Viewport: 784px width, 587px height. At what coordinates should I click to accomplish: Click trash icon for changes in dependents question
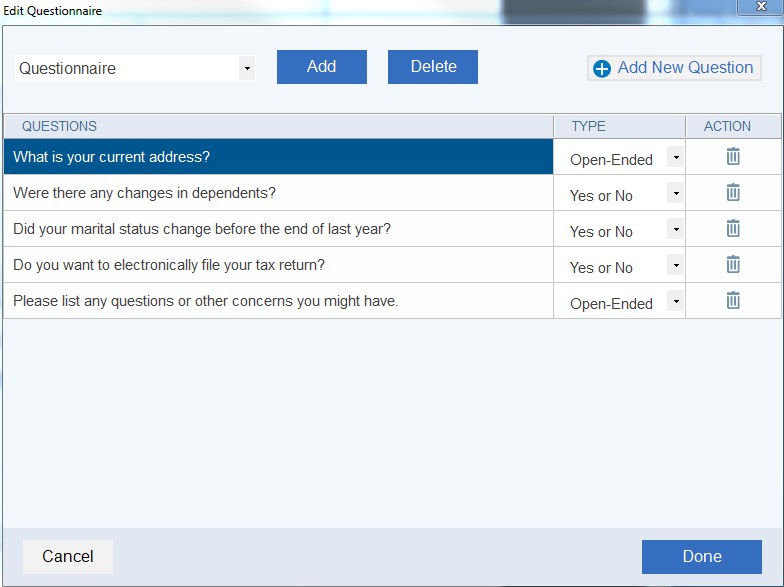pos(732,192)
